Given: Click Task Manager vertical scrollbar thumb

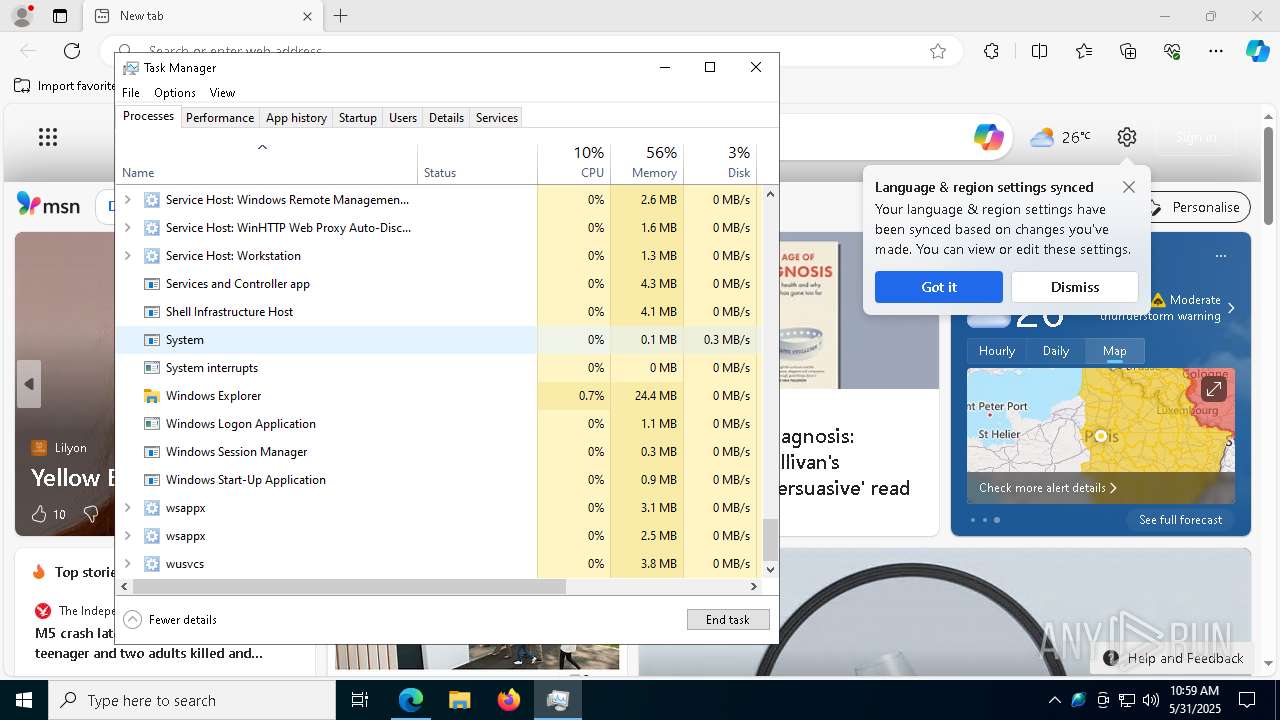Looking at the screenshot, I should pos(770,540).
